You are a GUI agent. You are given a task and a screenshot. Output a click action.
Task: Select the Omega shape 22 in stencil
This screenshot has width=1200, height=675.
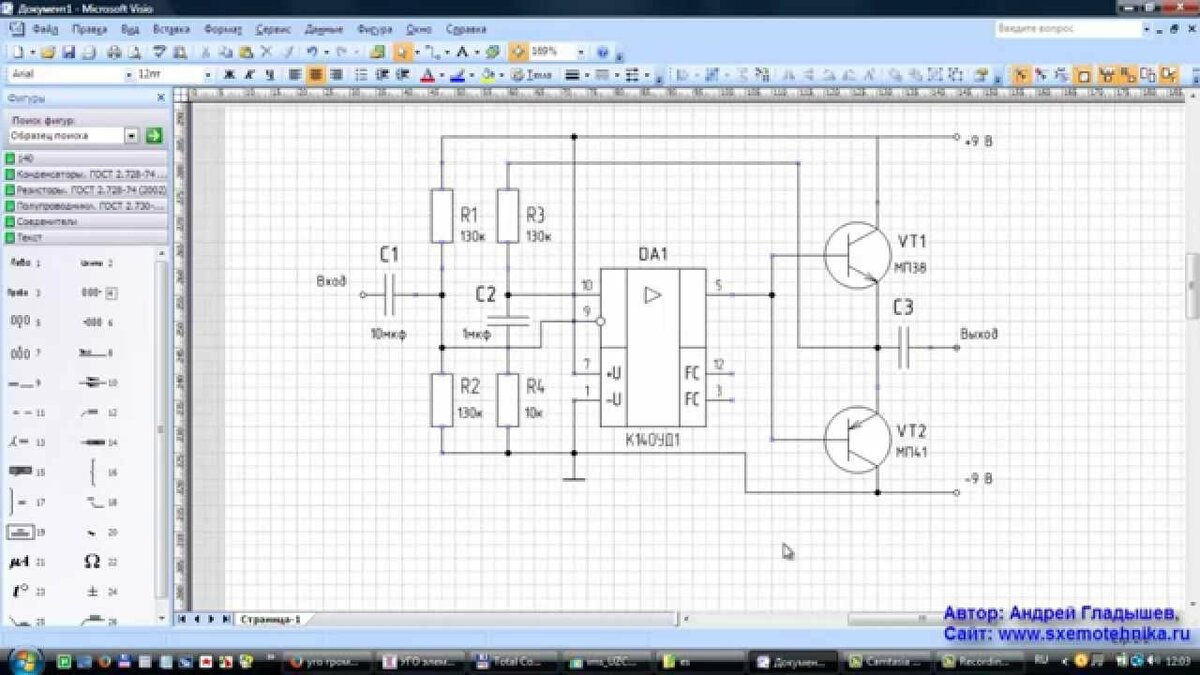point(93,562)
